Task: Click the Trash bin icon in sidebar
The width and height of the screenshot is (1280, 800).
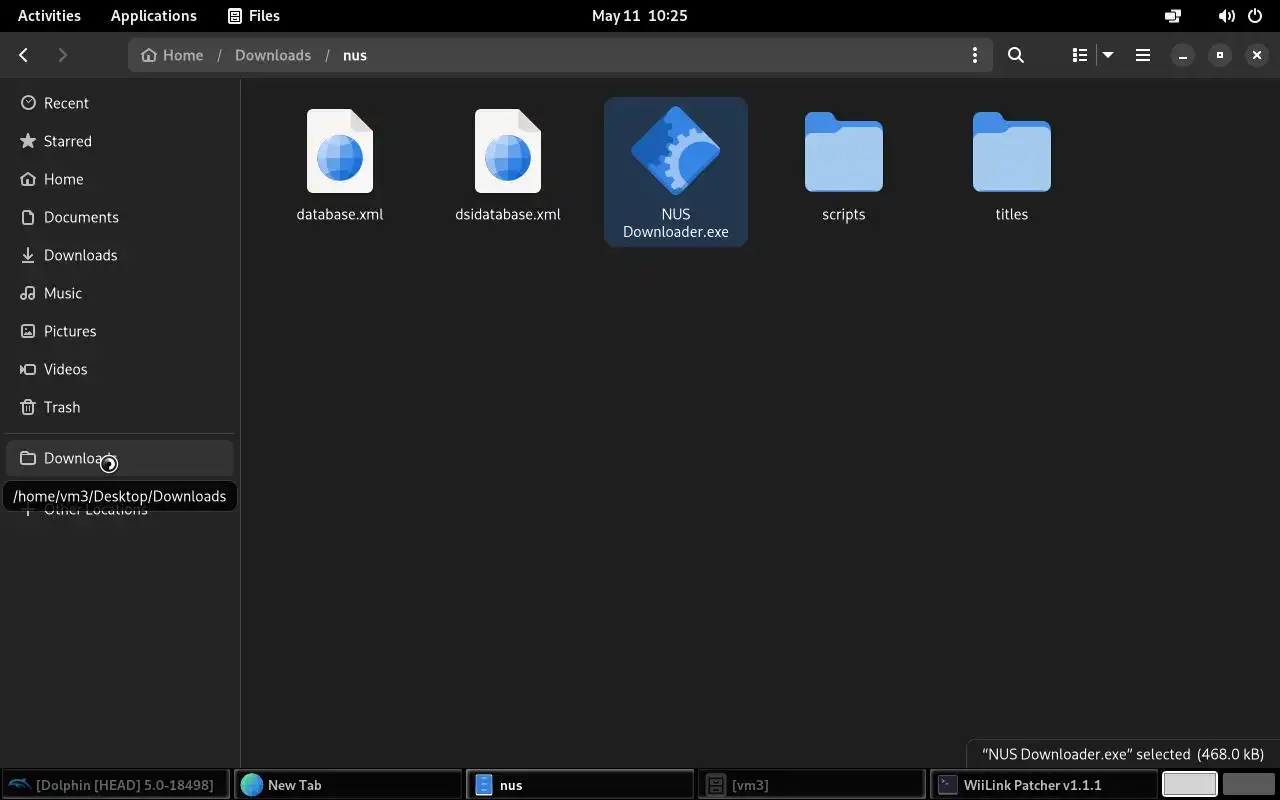Action: [28, 407]
